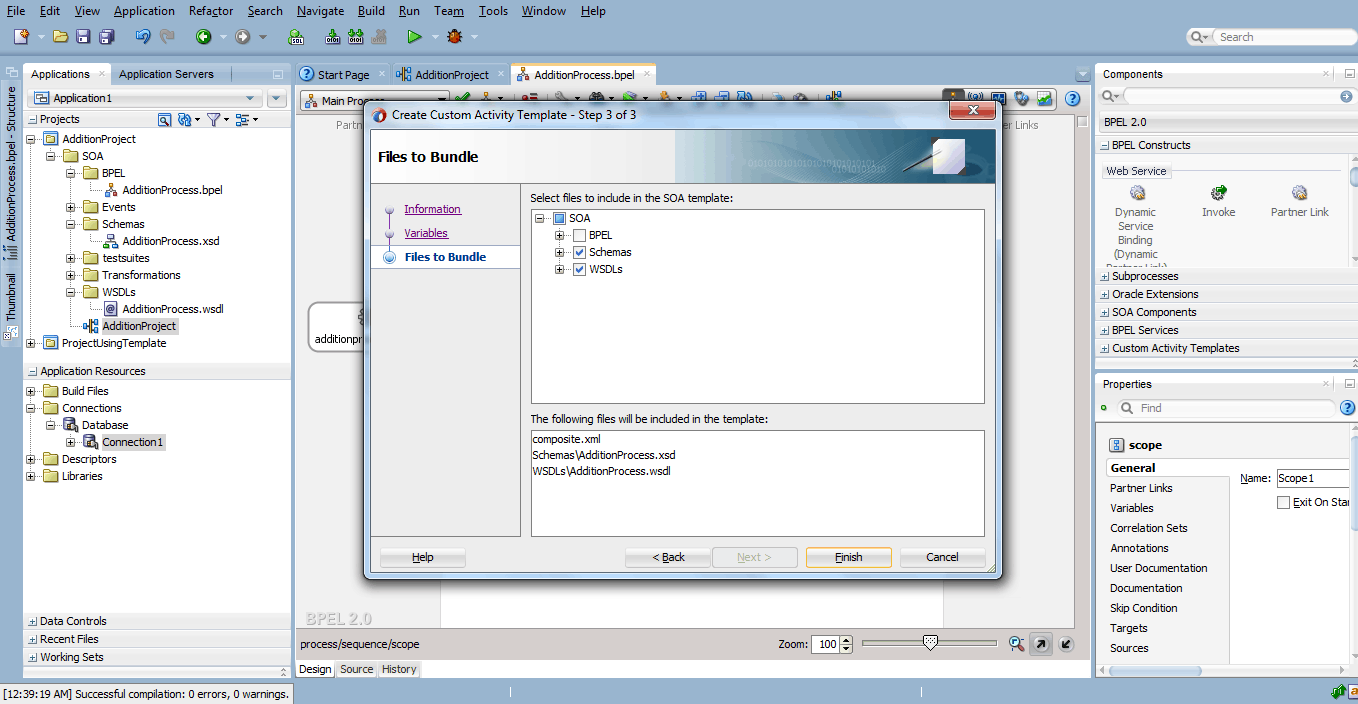
Task: Click the SQL worksheet toolbar icon
Action: (296, 37)
